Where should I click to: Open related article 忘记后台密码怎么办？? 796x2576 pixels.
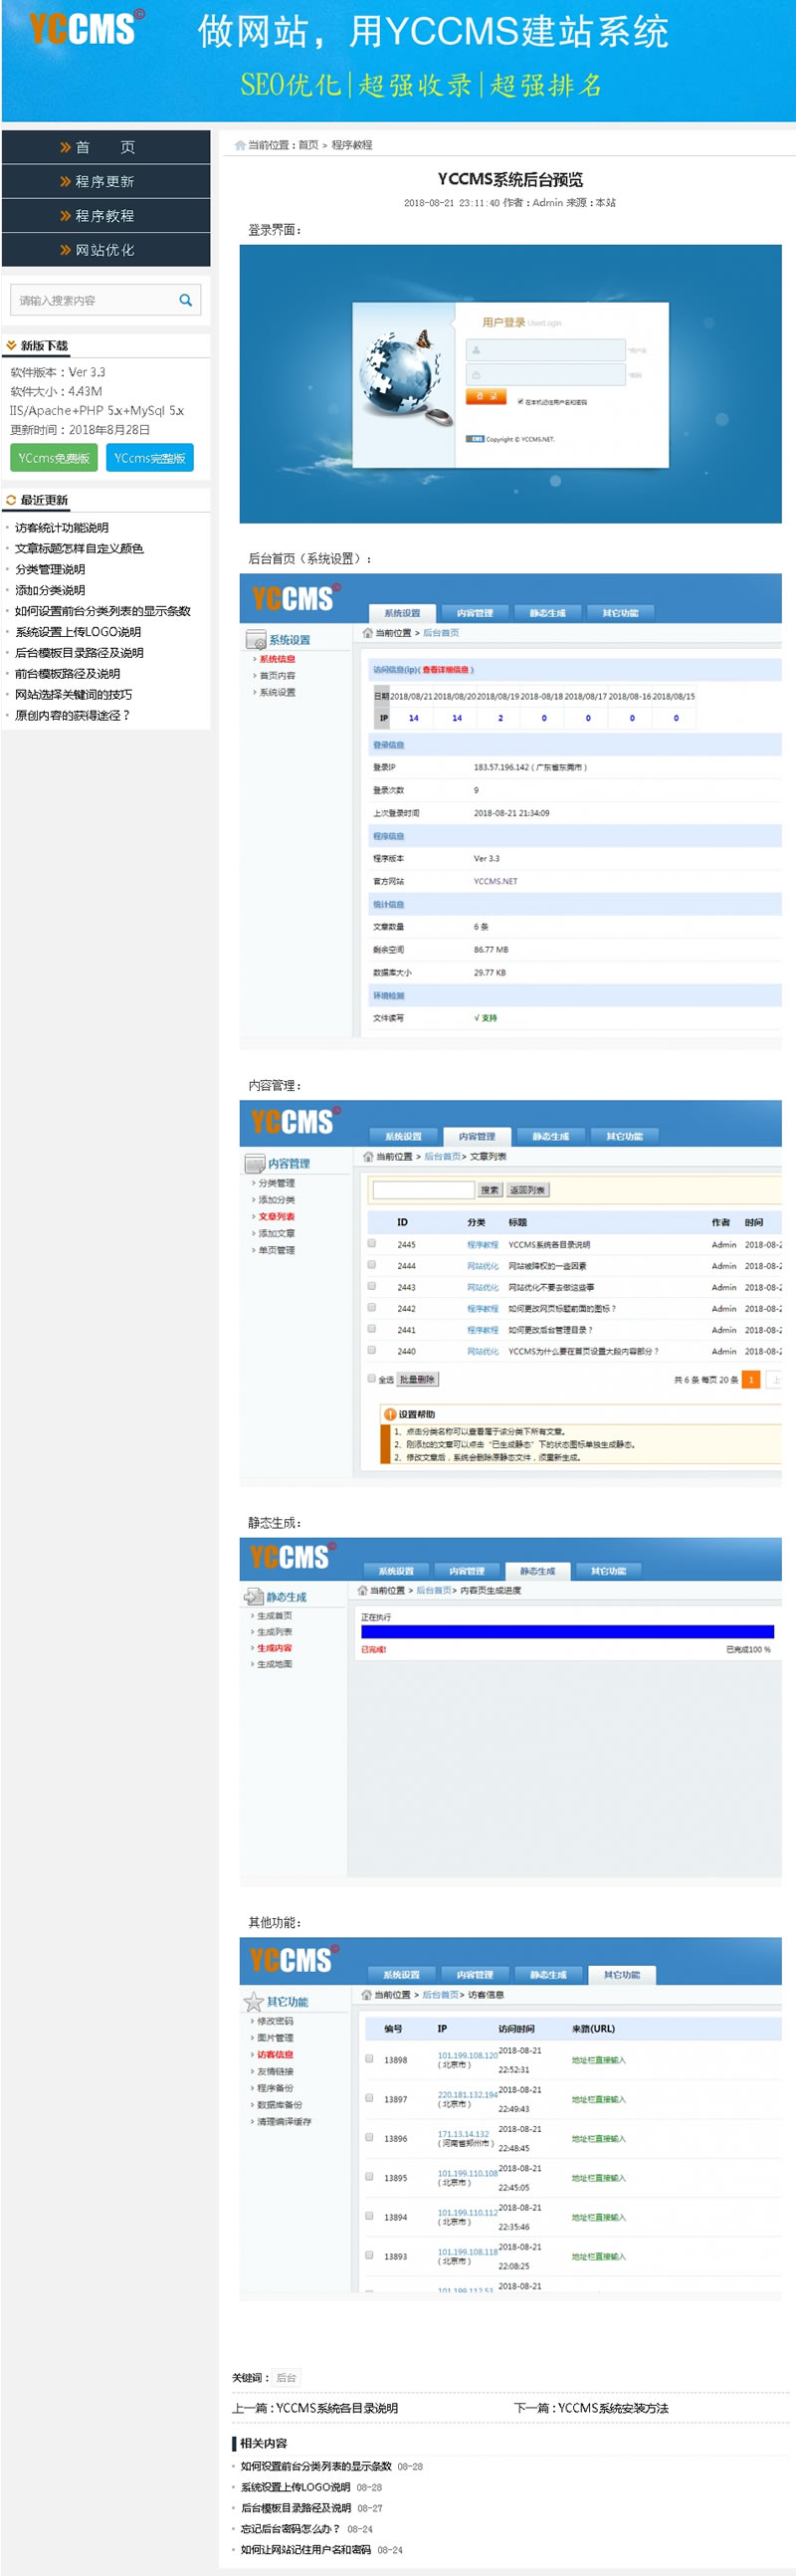click(291, 2528)
